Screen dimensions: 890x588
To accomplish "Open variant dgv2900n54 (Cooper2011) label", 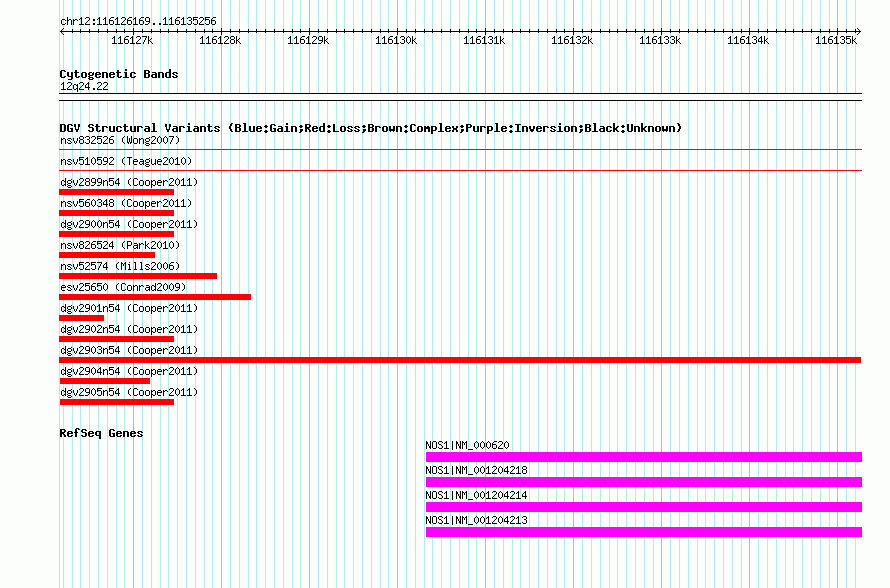I will (x=129, y=224).
